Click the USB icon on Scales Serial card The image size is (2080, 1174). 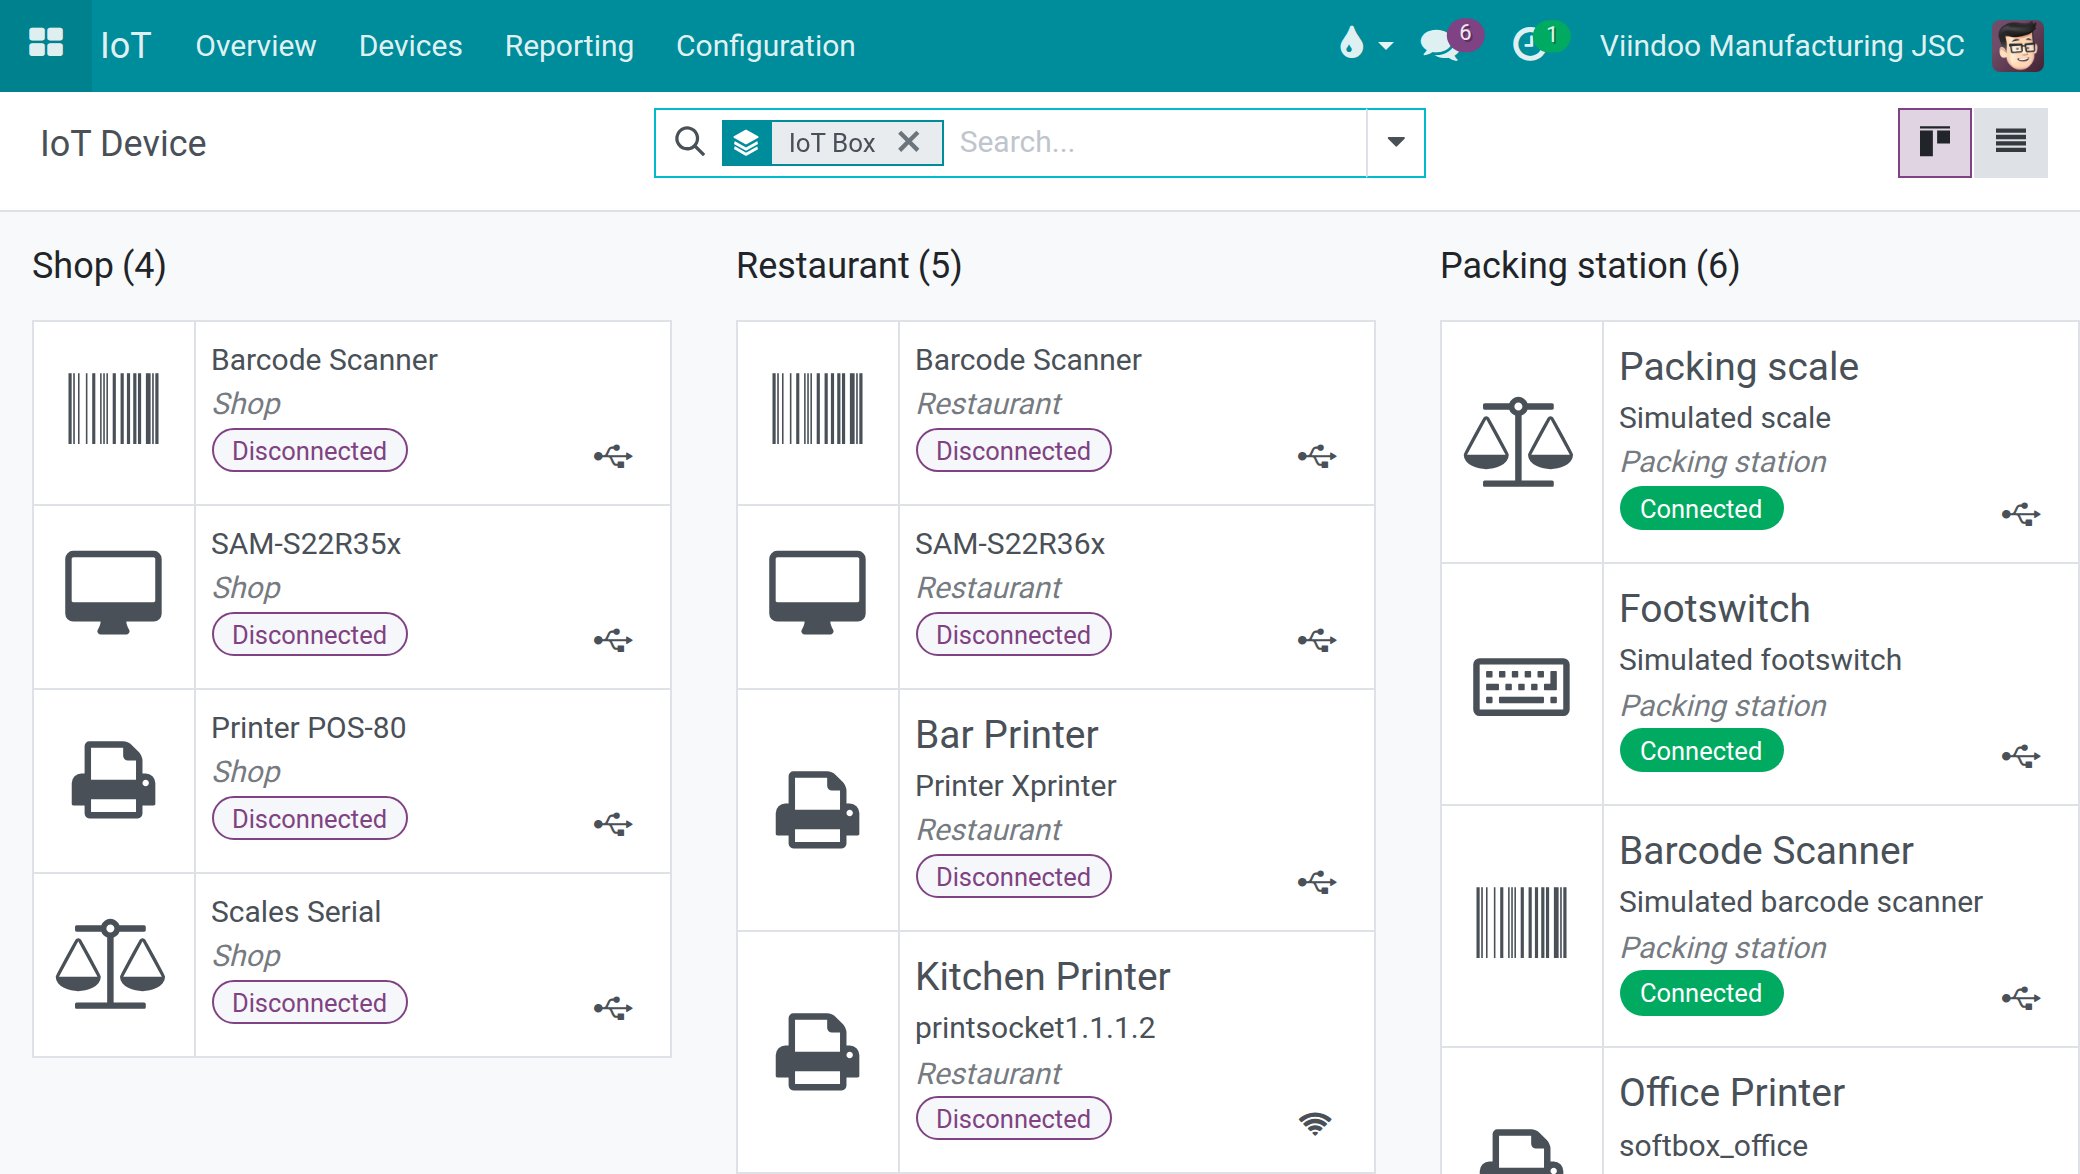(x=613, y=1008)
